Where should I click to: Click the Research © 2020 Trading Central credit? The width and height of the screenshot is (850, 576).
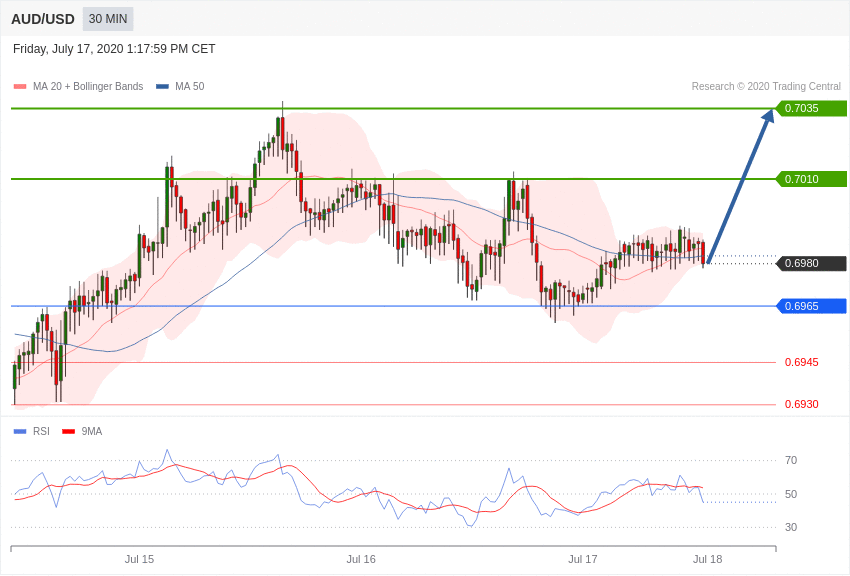[766, 87]
